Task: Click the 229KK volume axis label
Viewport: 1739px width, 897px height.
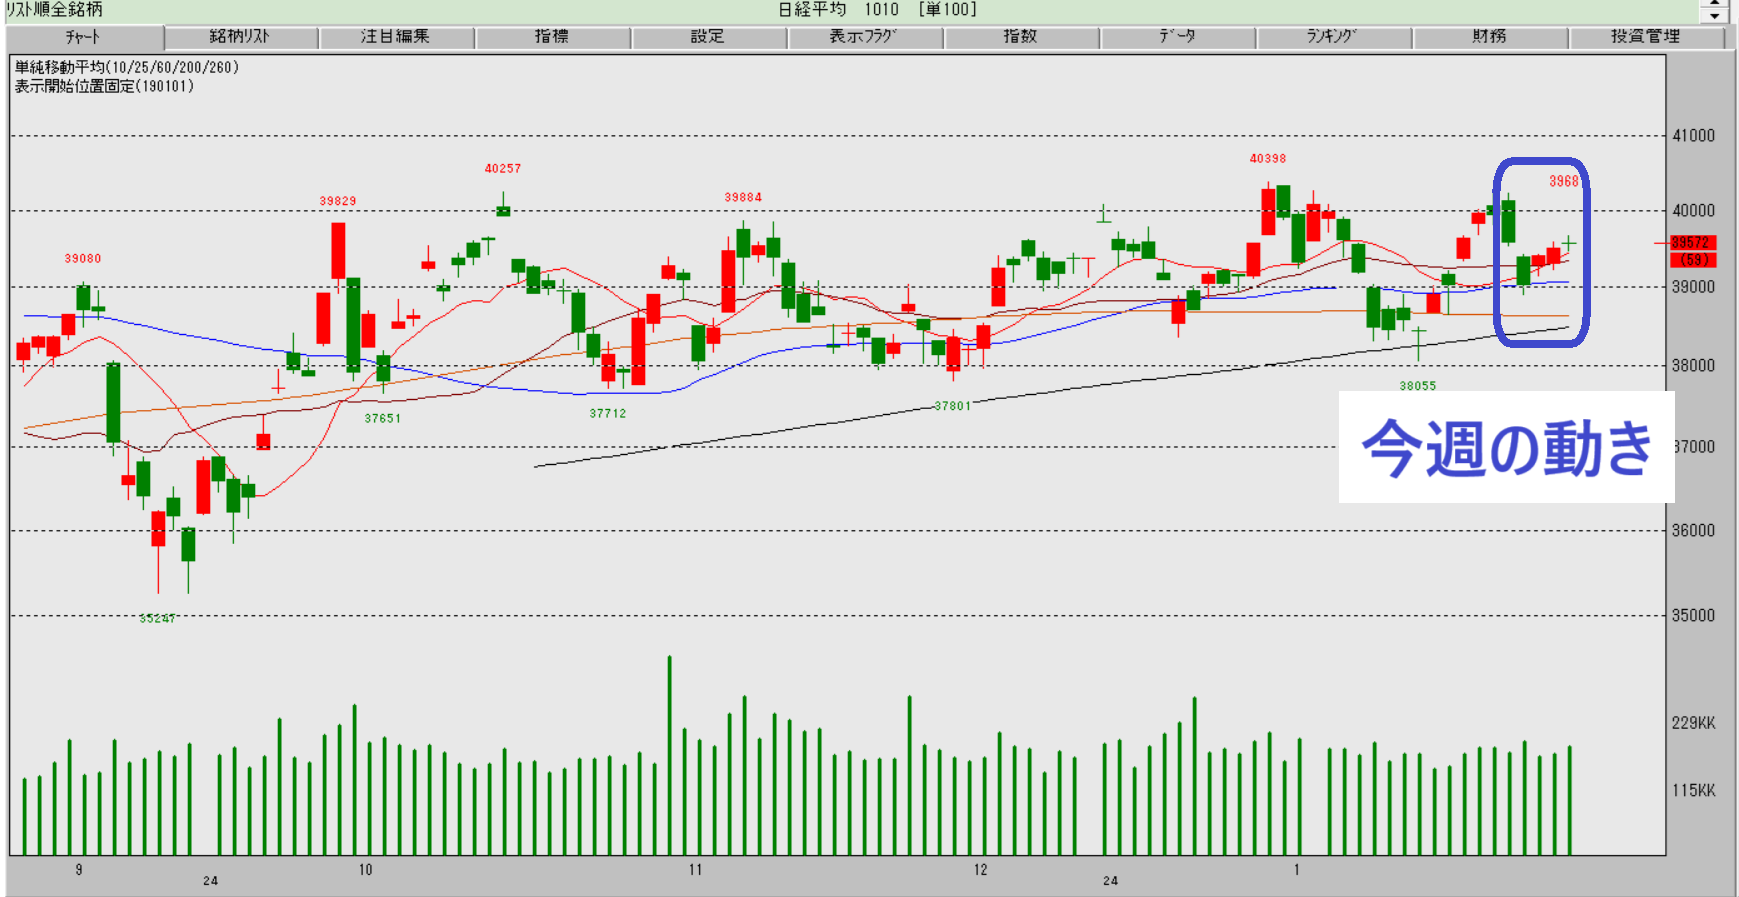Action: pos(1694,723)
